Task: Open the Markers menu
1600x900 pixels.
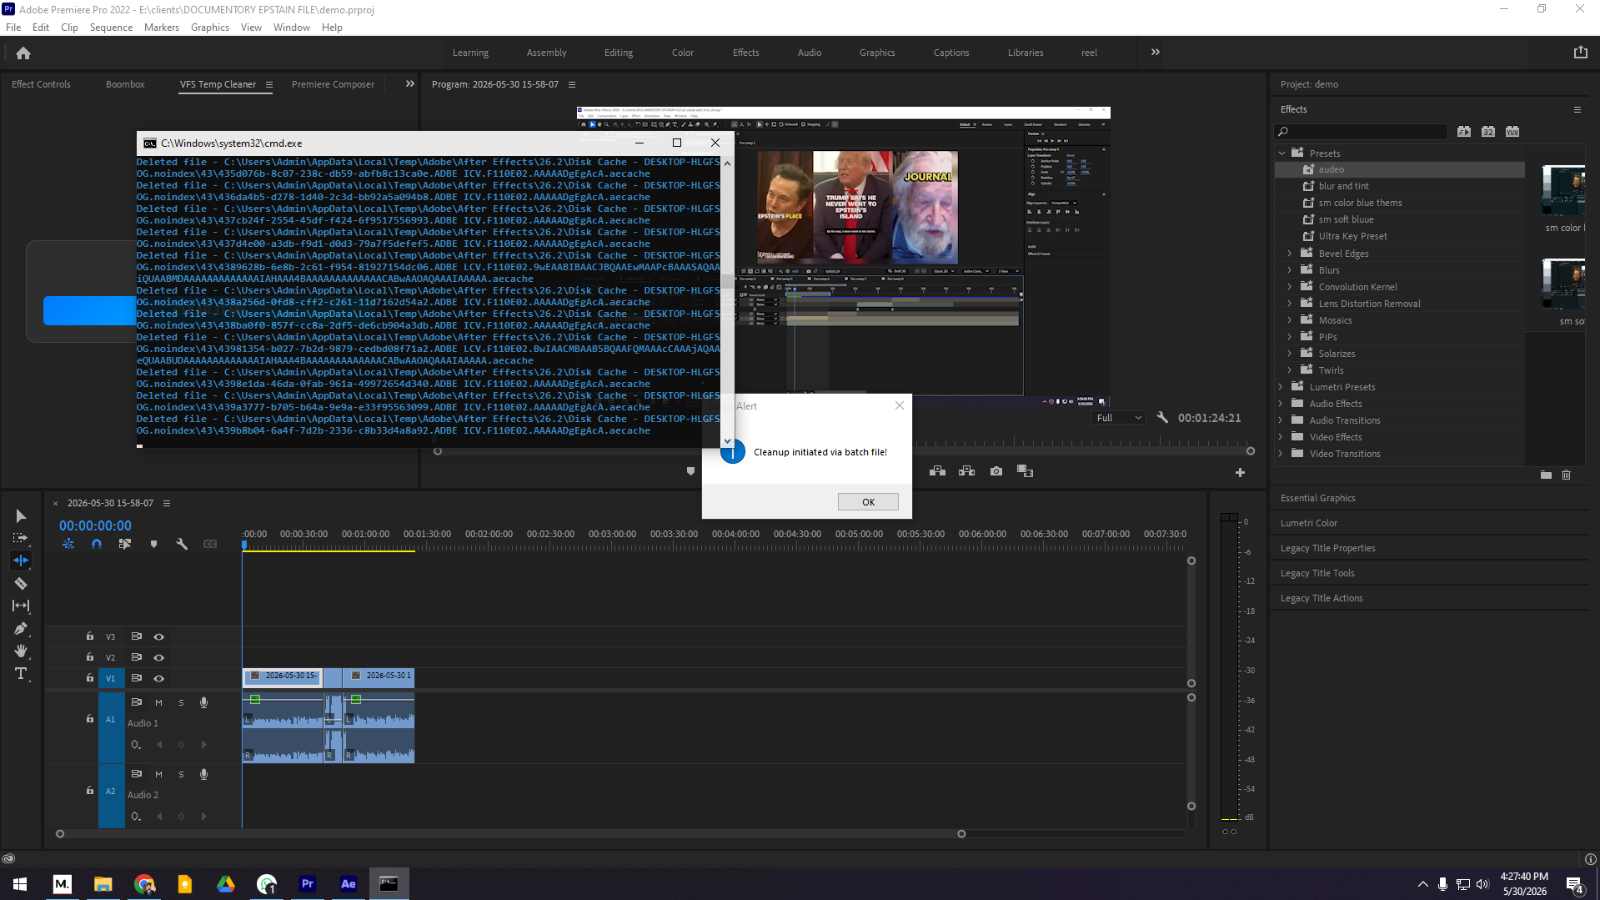Action: point(161,27)
